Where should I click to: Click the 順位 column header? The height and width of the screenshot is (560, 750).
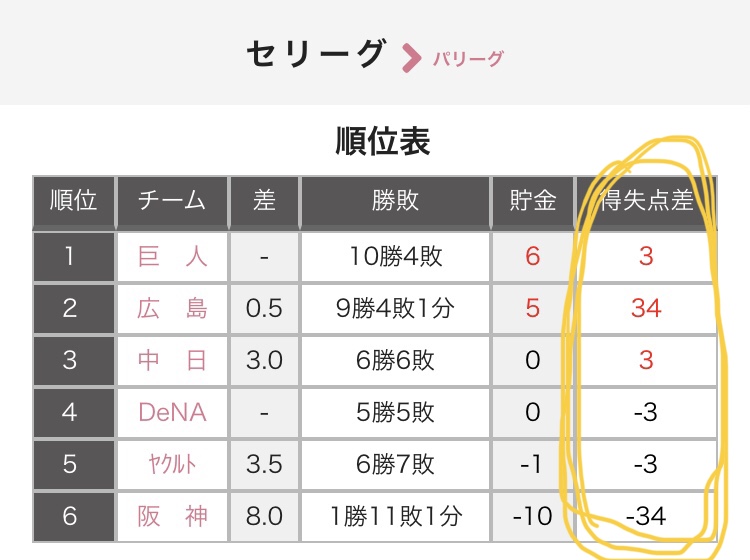tap(73, 201)
